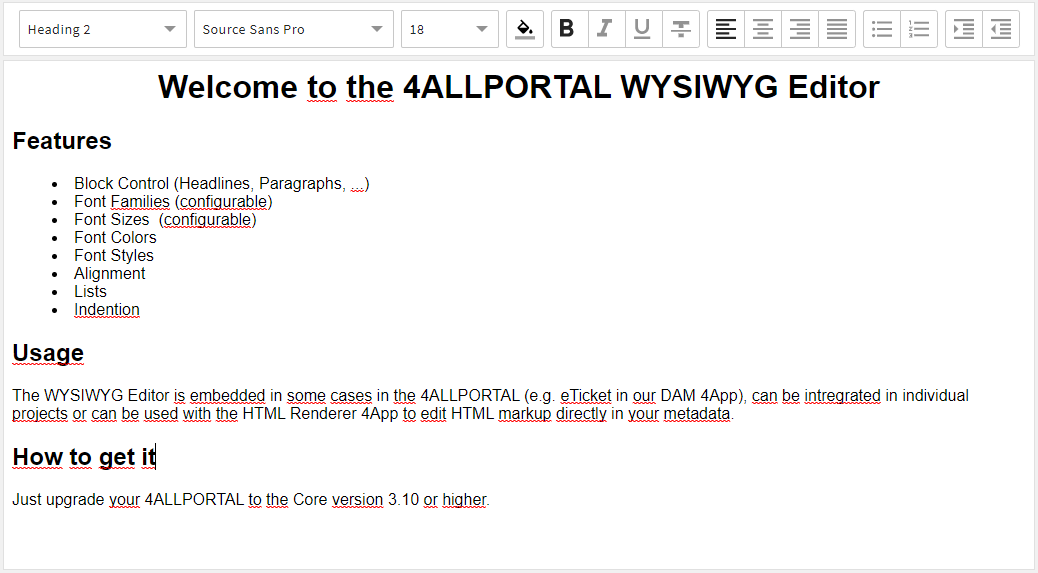The image size is (1038, 573).
Task: Open the font size 18 dropdown
Action: 449,29
